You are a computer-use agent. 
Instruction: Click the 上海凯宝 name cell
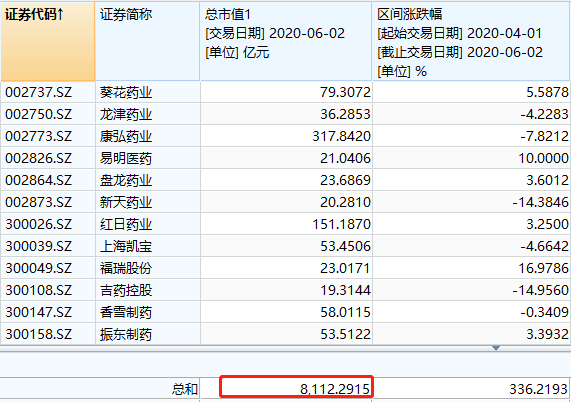point(147,246)
